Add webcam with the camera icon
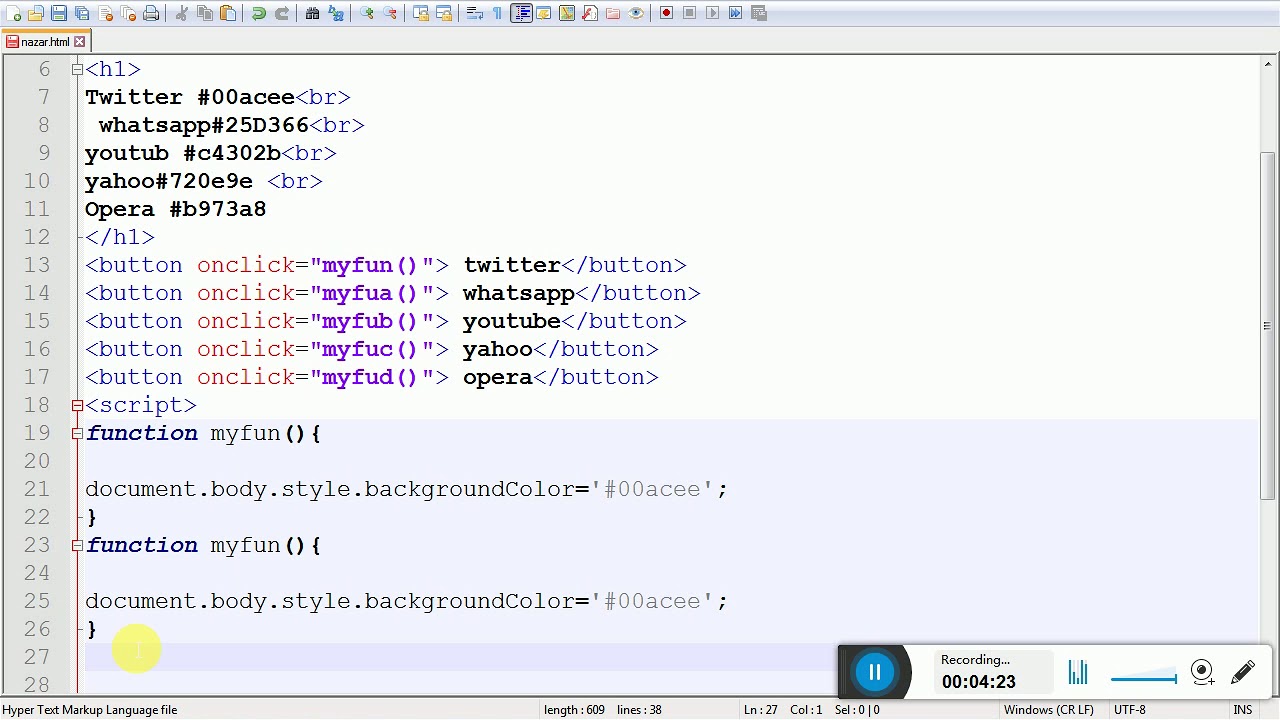 pyautogui.click(x=1202, y=672)
